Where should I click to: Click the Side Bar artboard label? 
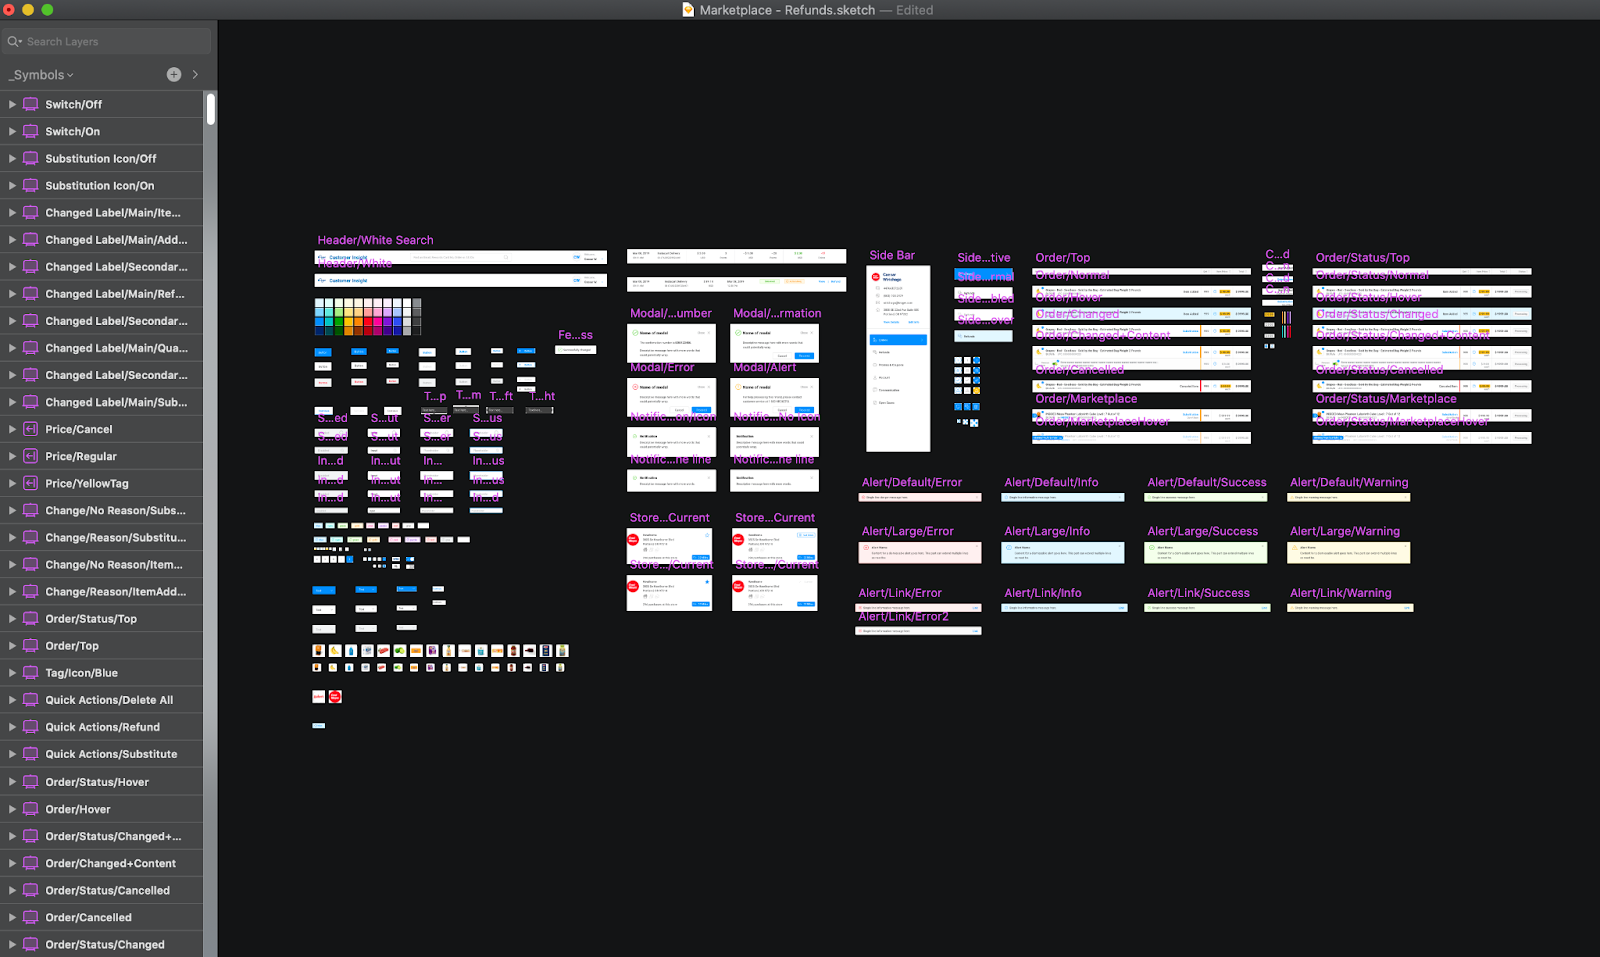(x=892, y=255)
